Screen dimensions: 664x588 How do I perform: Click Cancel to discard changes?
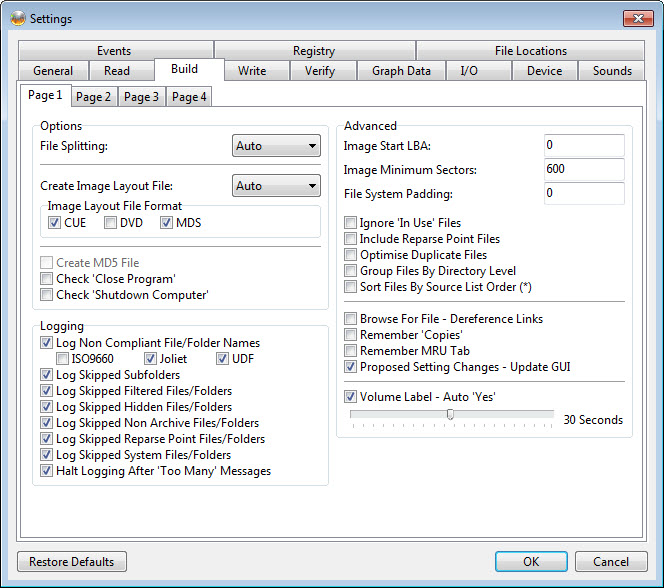pos(611,561)
